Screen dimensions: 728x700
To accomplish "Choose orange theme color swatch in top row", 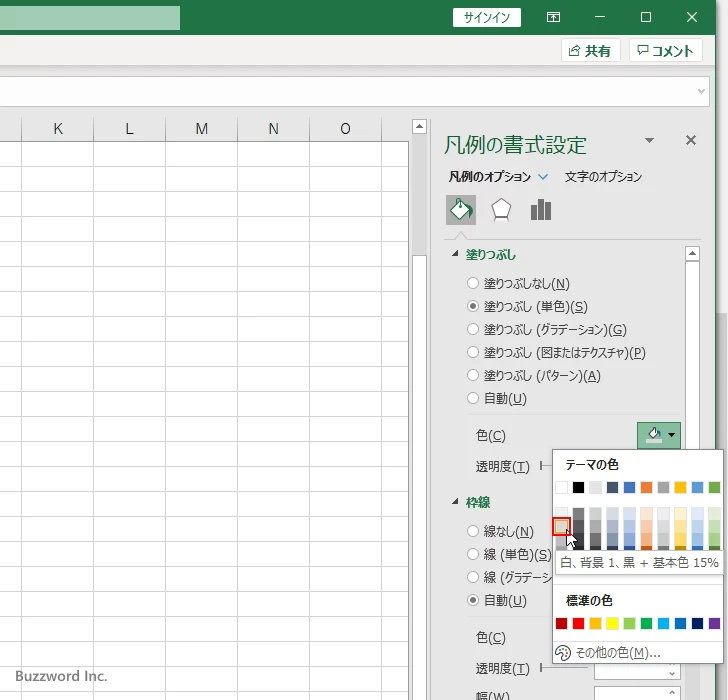I will (x=646, y=487).
